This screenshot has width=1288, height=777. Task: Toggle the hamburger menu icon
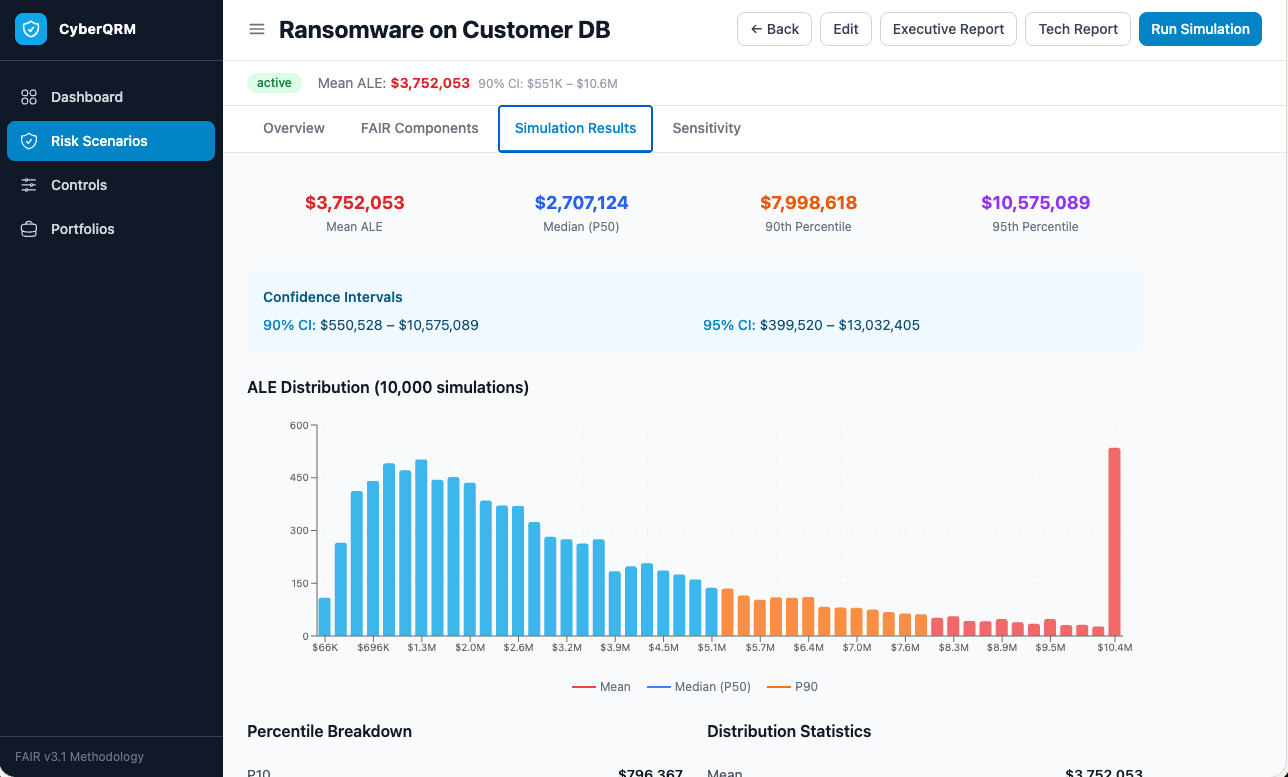click(x=257, y=30)
